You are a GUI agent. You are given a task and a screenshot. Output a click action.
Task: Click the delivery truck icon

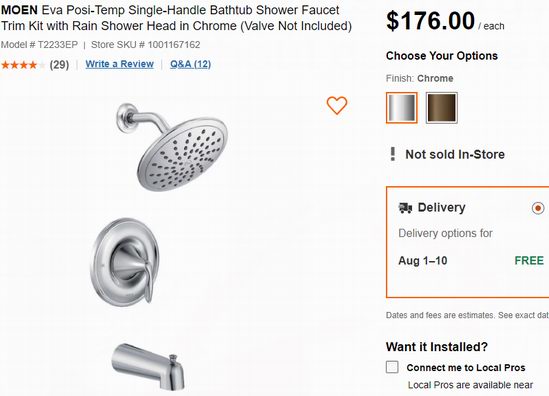click(x=405, y=208)
